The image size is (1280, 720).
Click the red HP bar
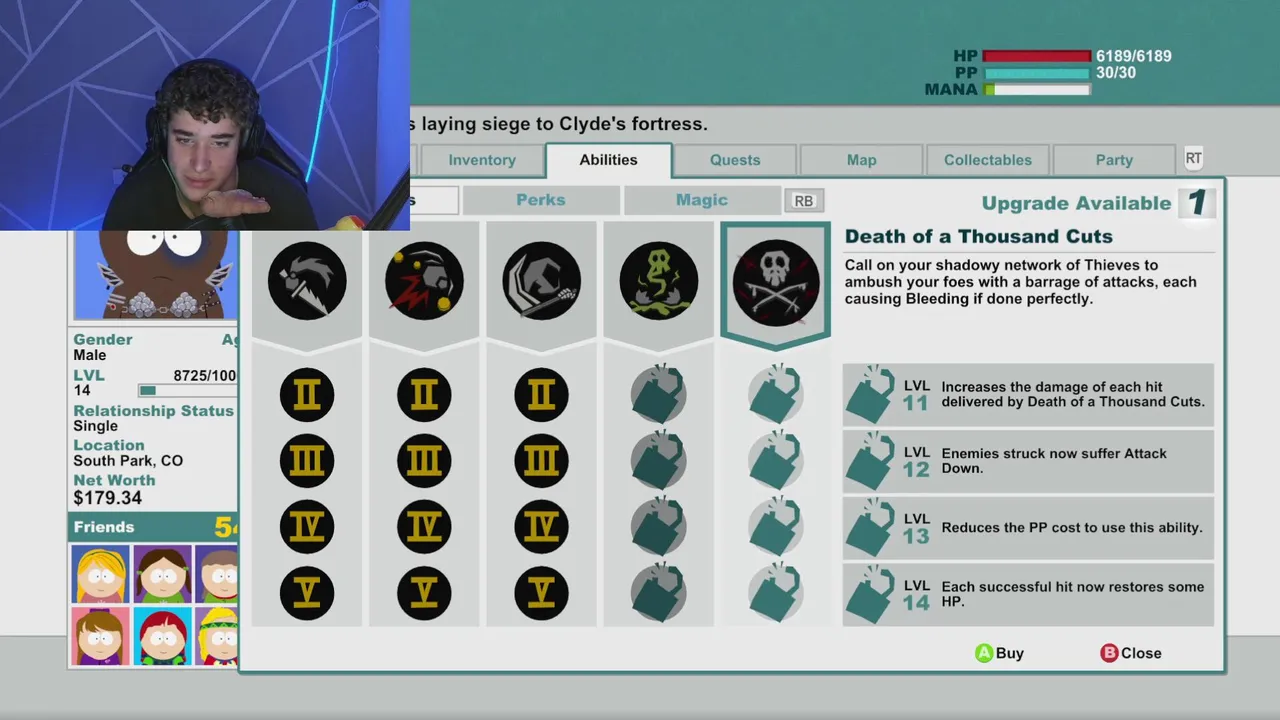1036,57
